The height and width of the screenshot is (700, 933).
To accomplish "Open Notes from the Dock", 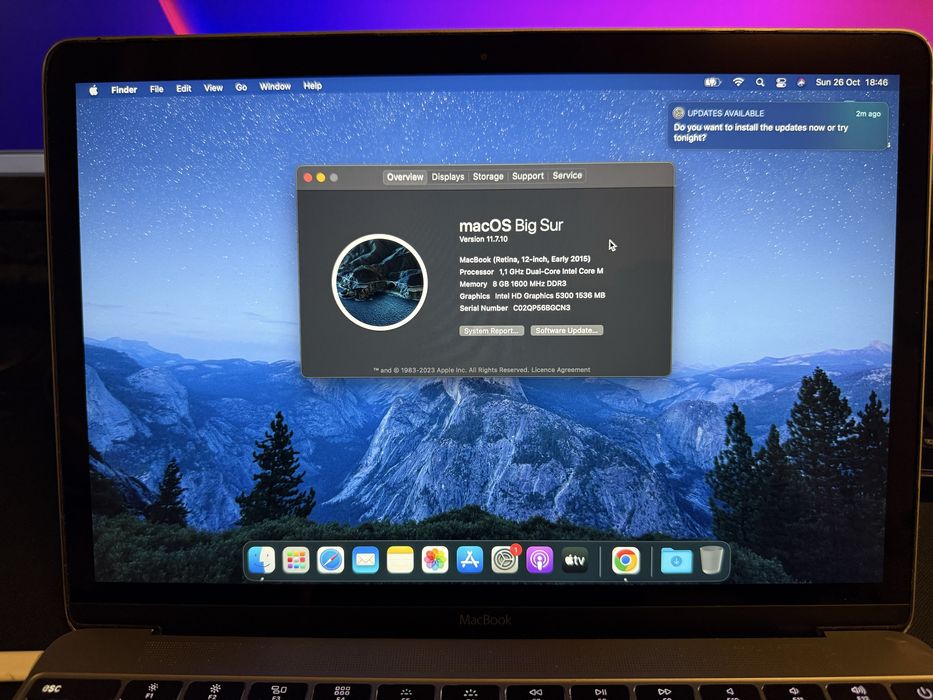I will click(400, 560).
